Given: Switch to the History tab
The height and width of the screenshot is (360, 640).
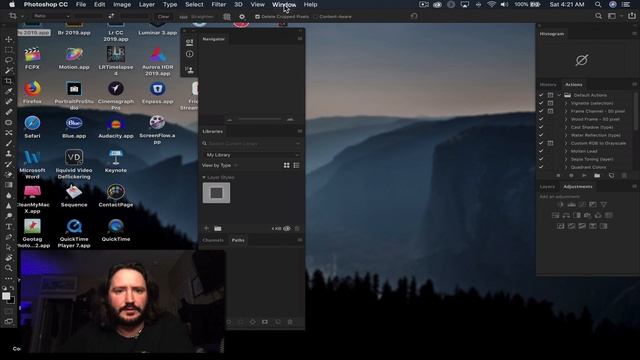Looking at the screenshot, I should coord(548,84).
